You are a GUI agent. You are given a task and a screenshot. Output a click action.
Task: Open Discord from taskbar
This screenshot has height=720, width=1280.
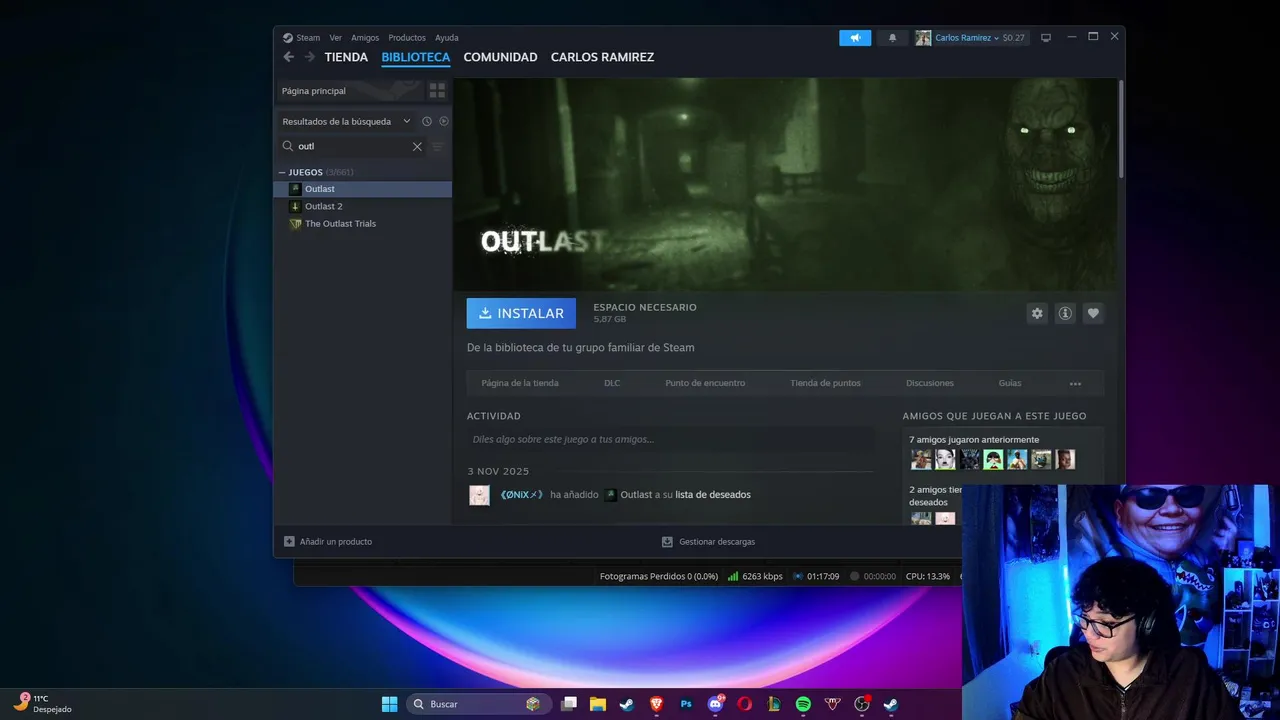tap(716, 704)
